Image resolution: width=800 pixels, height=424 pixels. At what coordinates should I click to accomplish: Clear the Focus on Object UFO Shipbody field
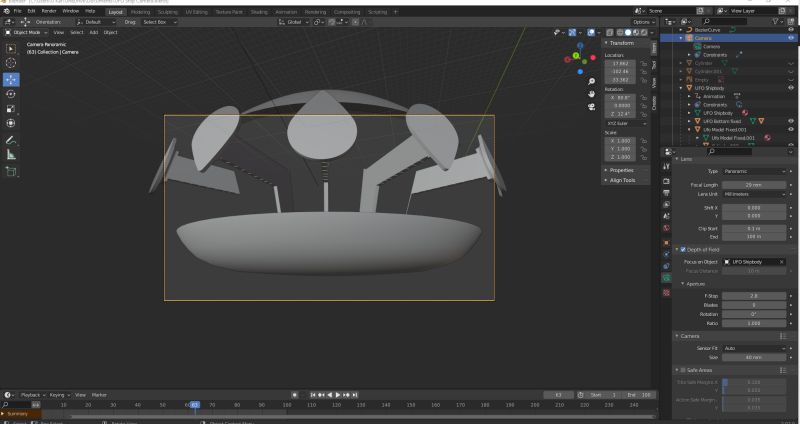point(782,262)
